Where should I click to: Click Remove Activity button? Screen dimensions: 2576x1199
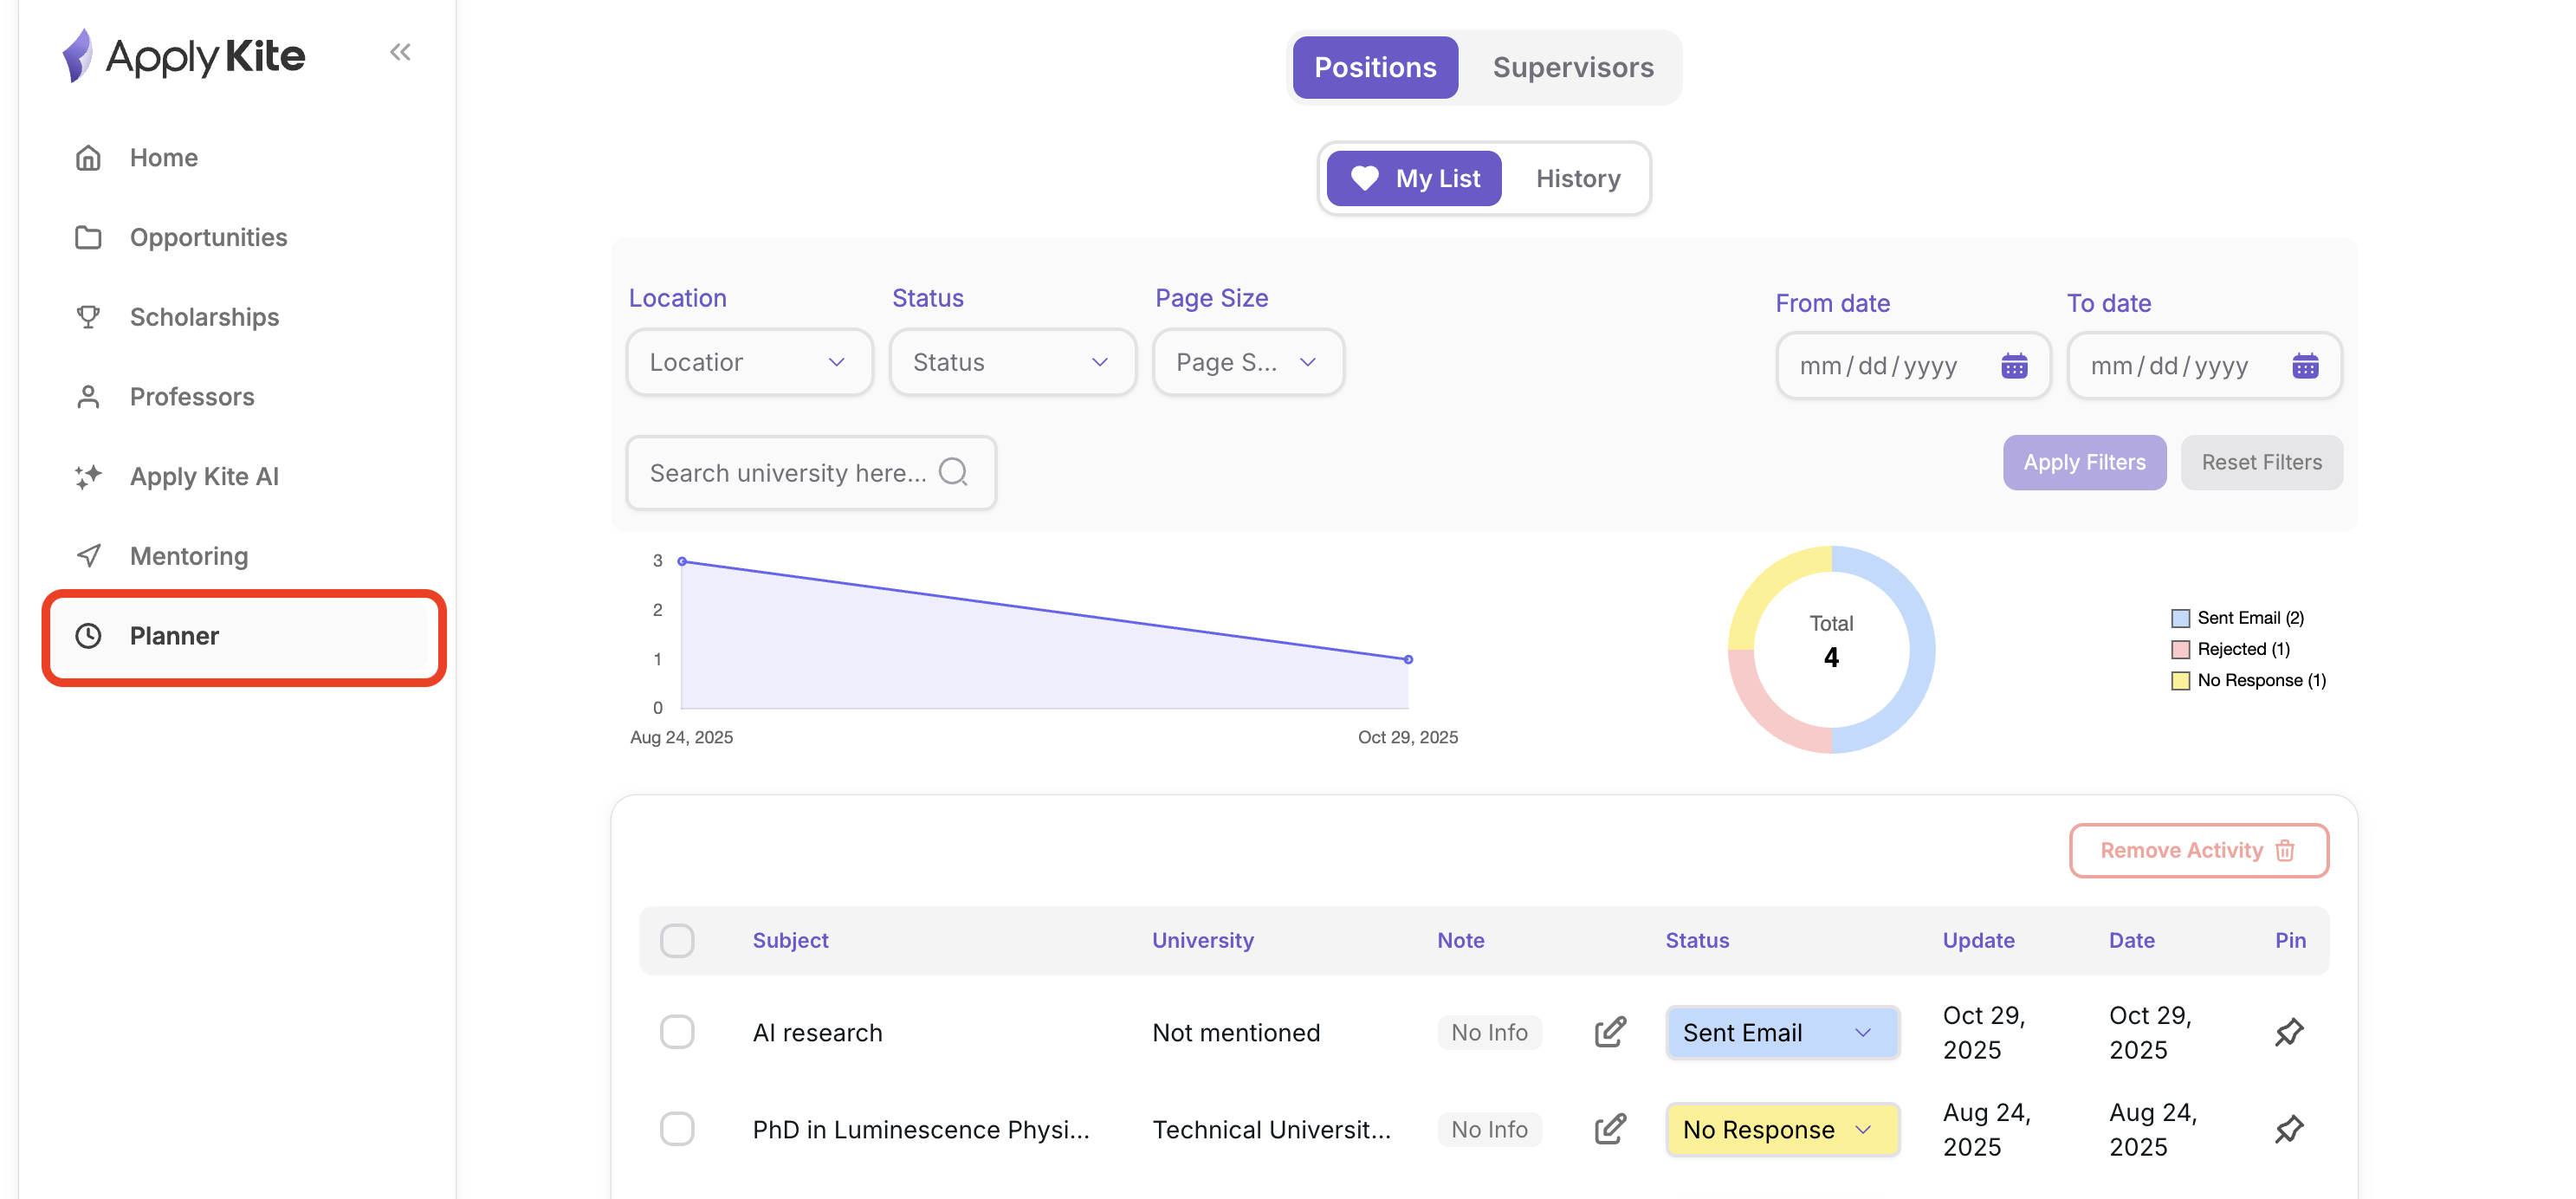coord(2198,850)
